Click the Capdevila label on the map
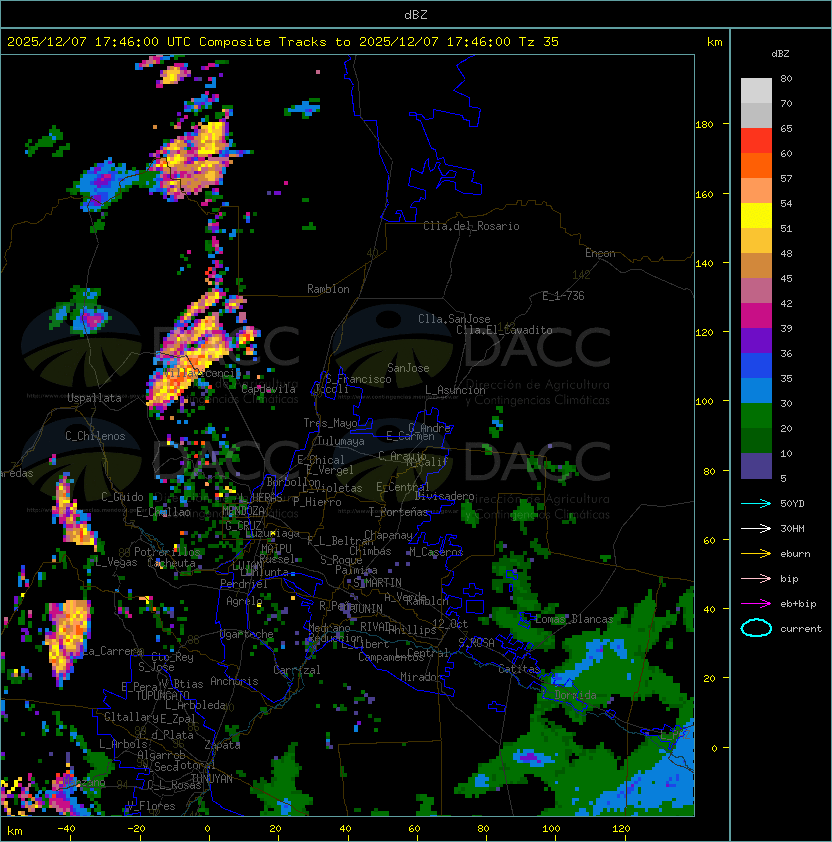The width and height of the screenshot is (832, 842). (x=268, y=389)
